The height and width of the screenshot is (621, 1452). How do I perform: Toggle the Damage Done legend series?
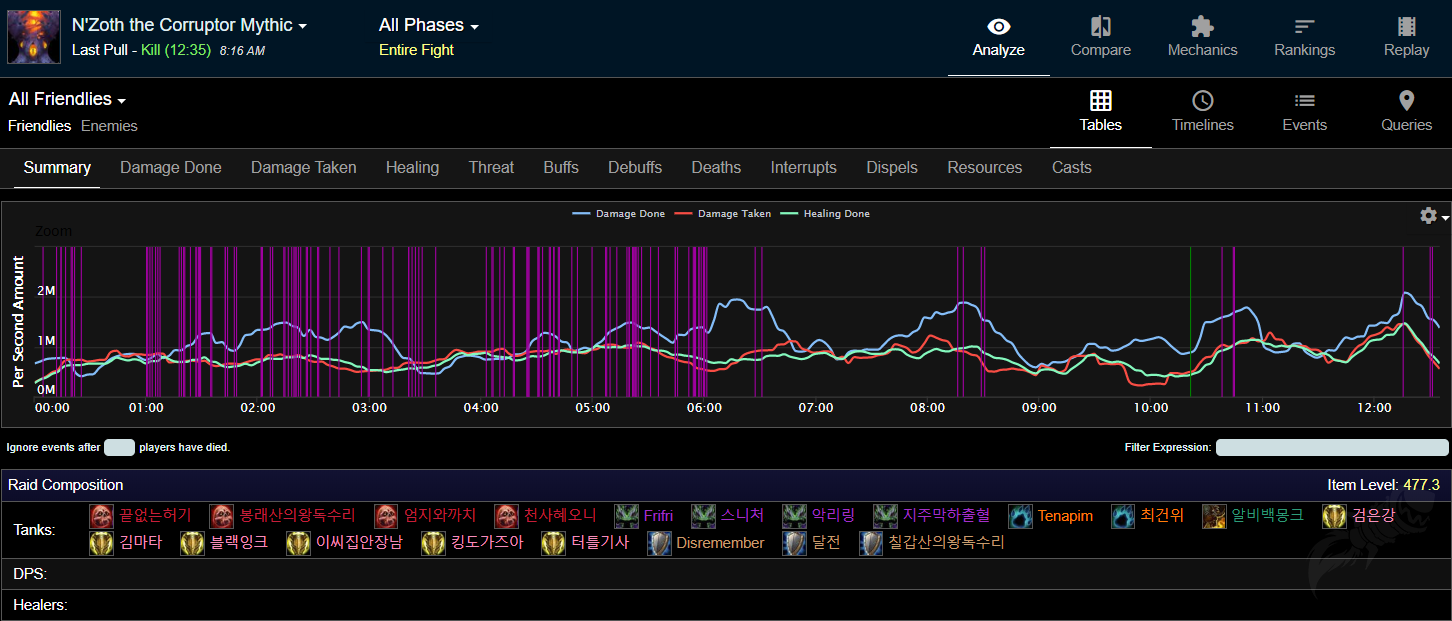(620, 214)
